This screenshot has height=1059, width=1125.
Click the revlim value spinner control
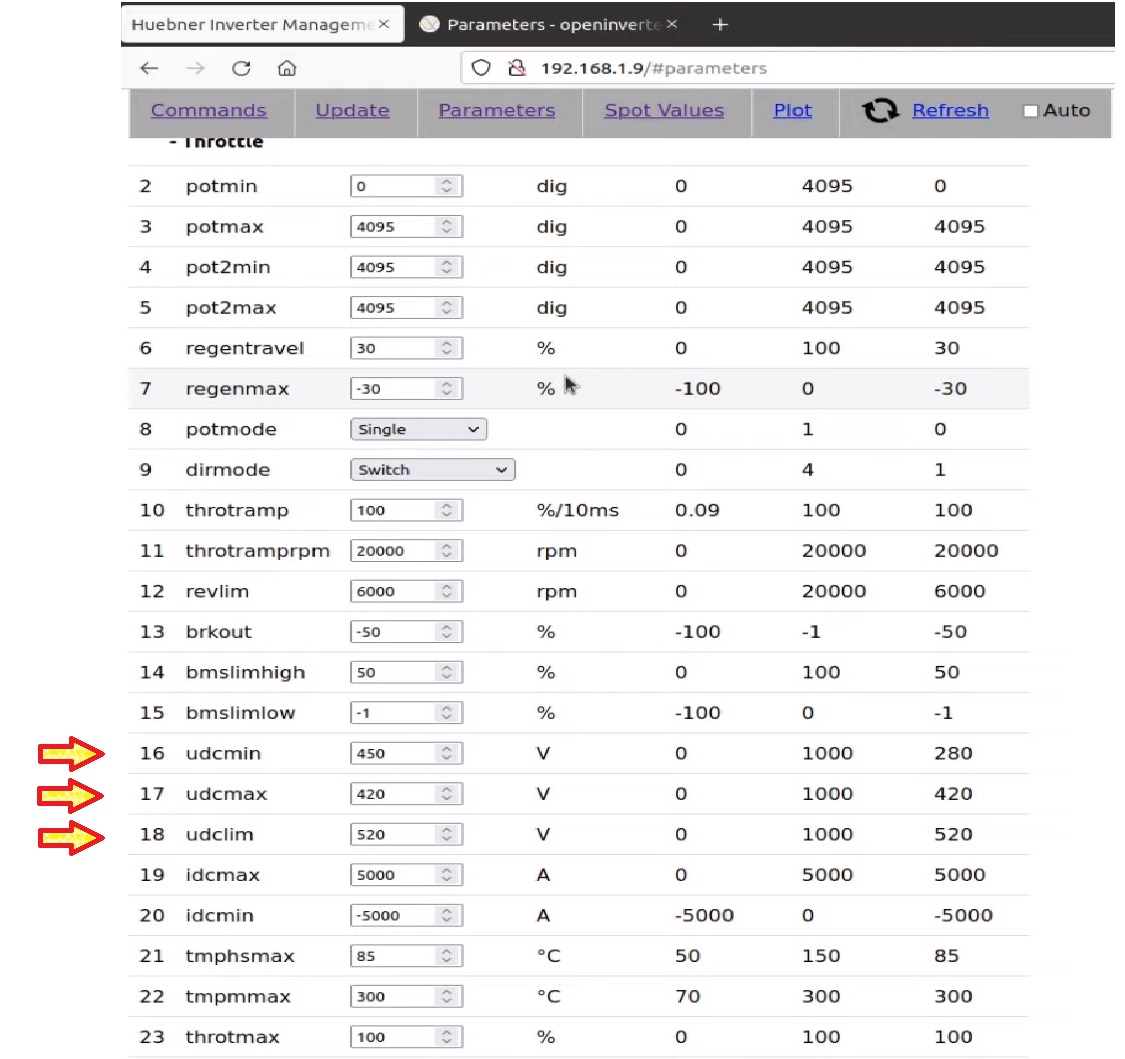(447, 591)
